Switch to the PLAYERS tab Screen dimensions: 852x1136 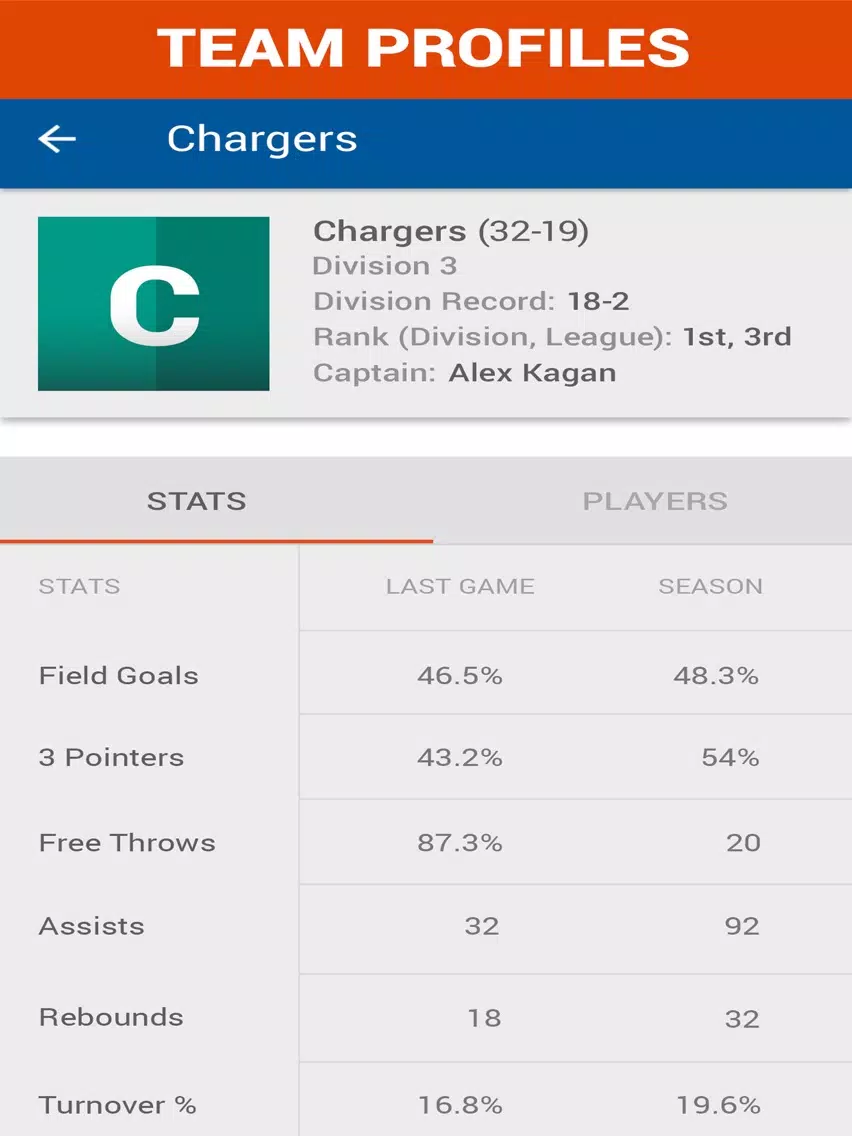(655, 501)
